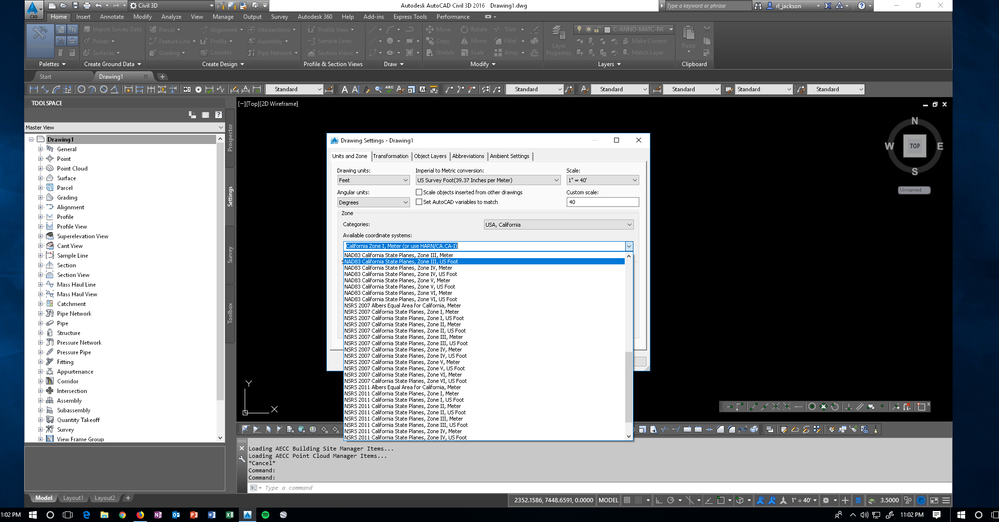This screenshot has height=522, width=999.
Task: Click the Point Cloud node icon
Action: (x=50, y=168)
